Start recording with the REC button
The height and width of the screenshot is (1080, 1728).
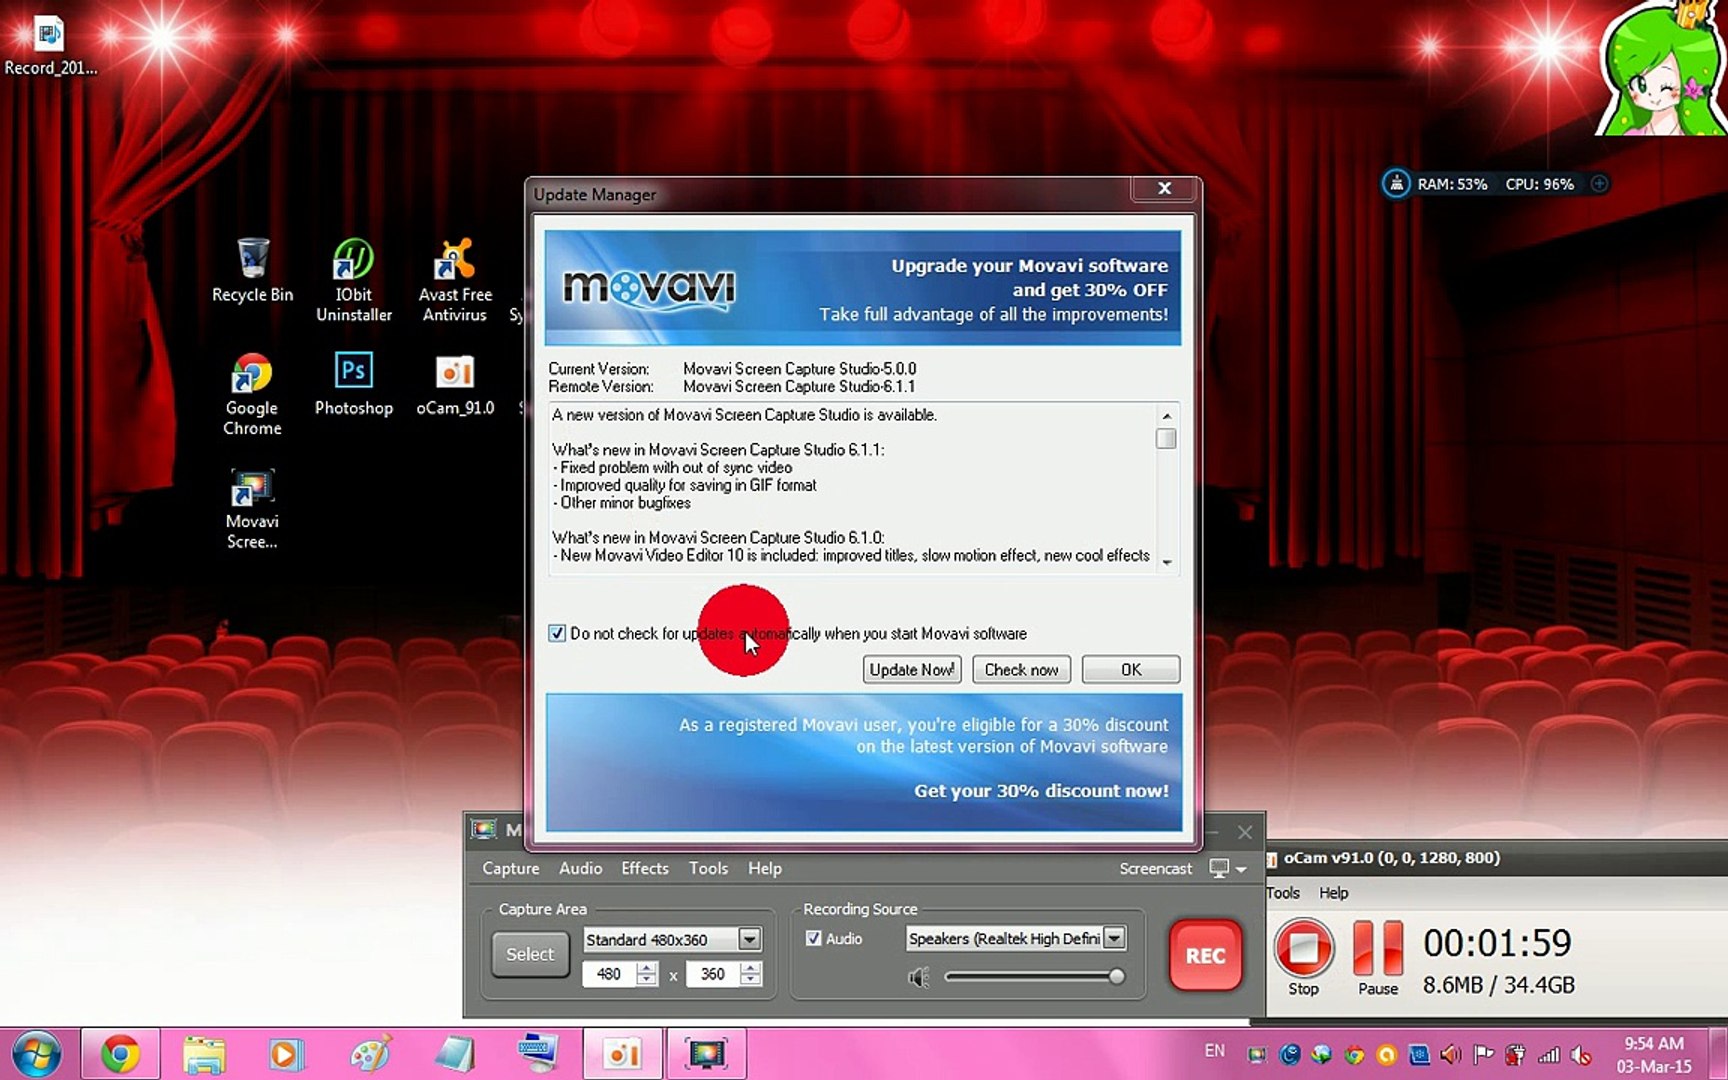pyautogui.click(x=1205, y=955)
